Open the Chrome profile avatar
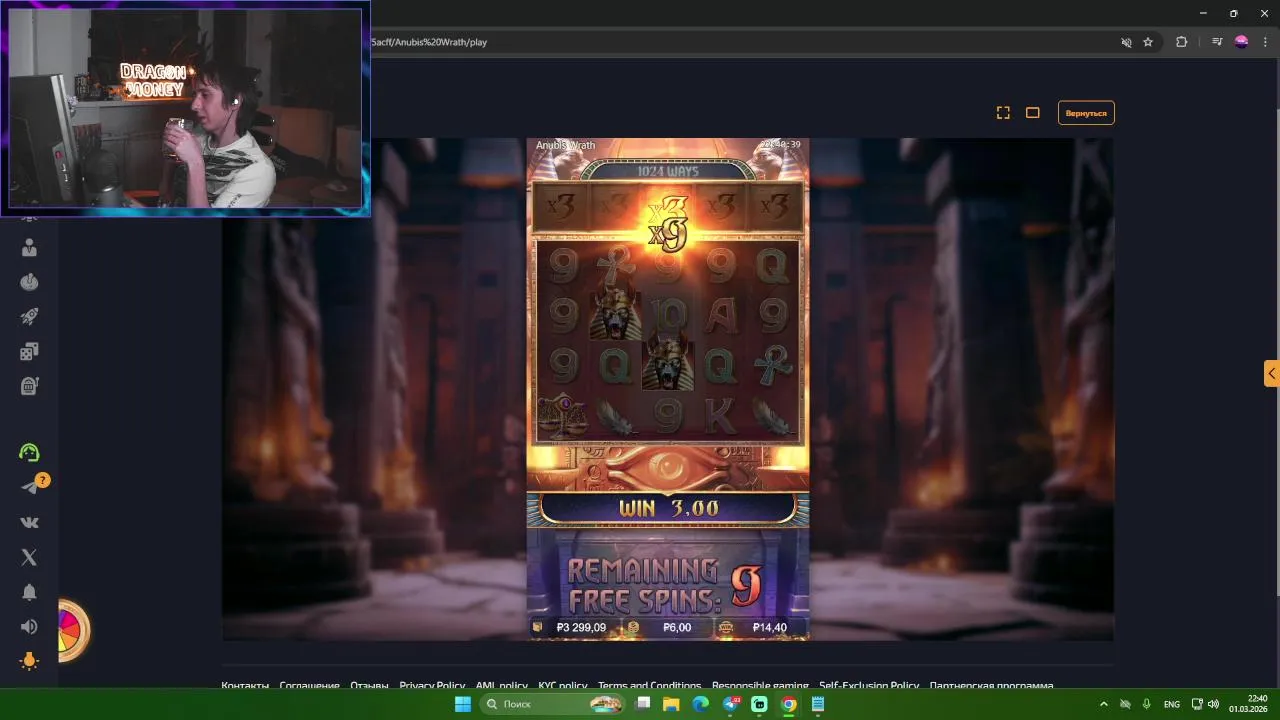 1242,42
